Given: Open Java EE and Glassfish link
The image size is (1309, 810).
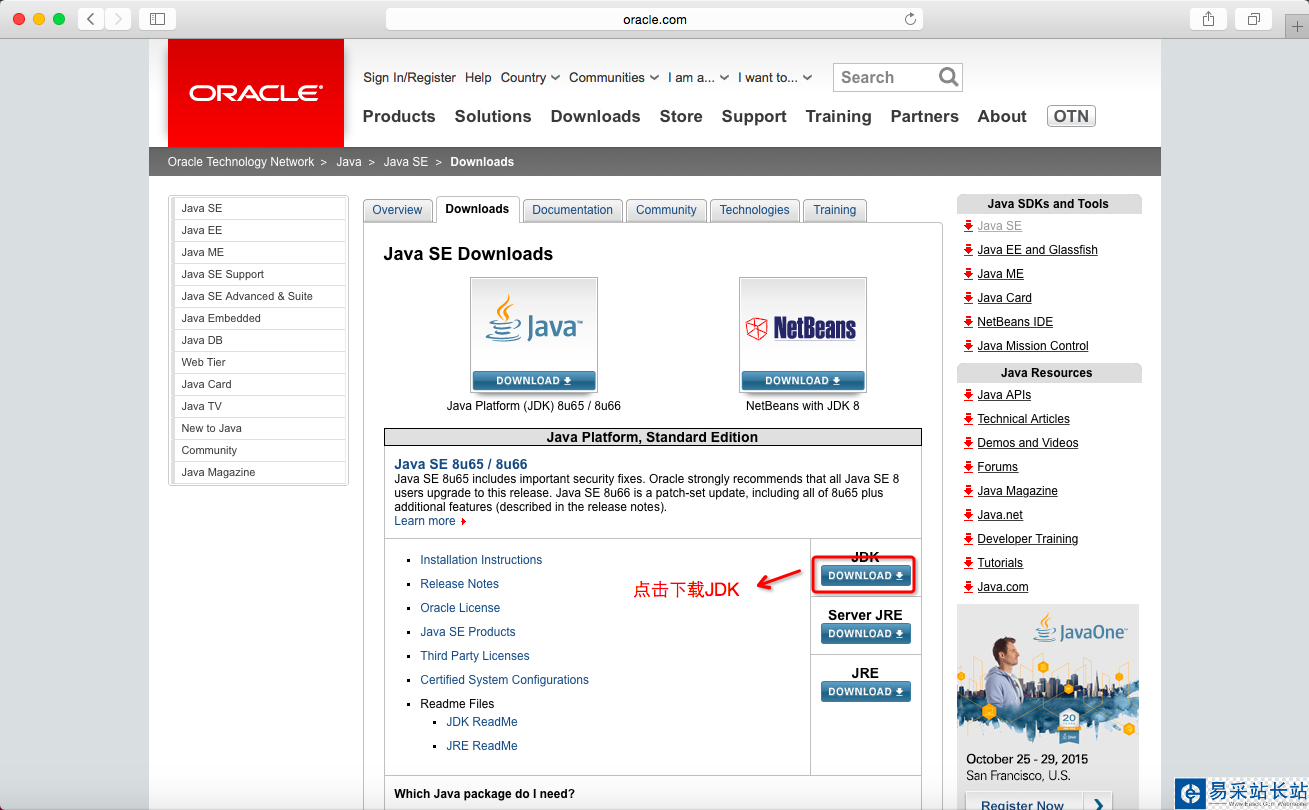Looking at the screenshot, I should (x=1037, y=250).
